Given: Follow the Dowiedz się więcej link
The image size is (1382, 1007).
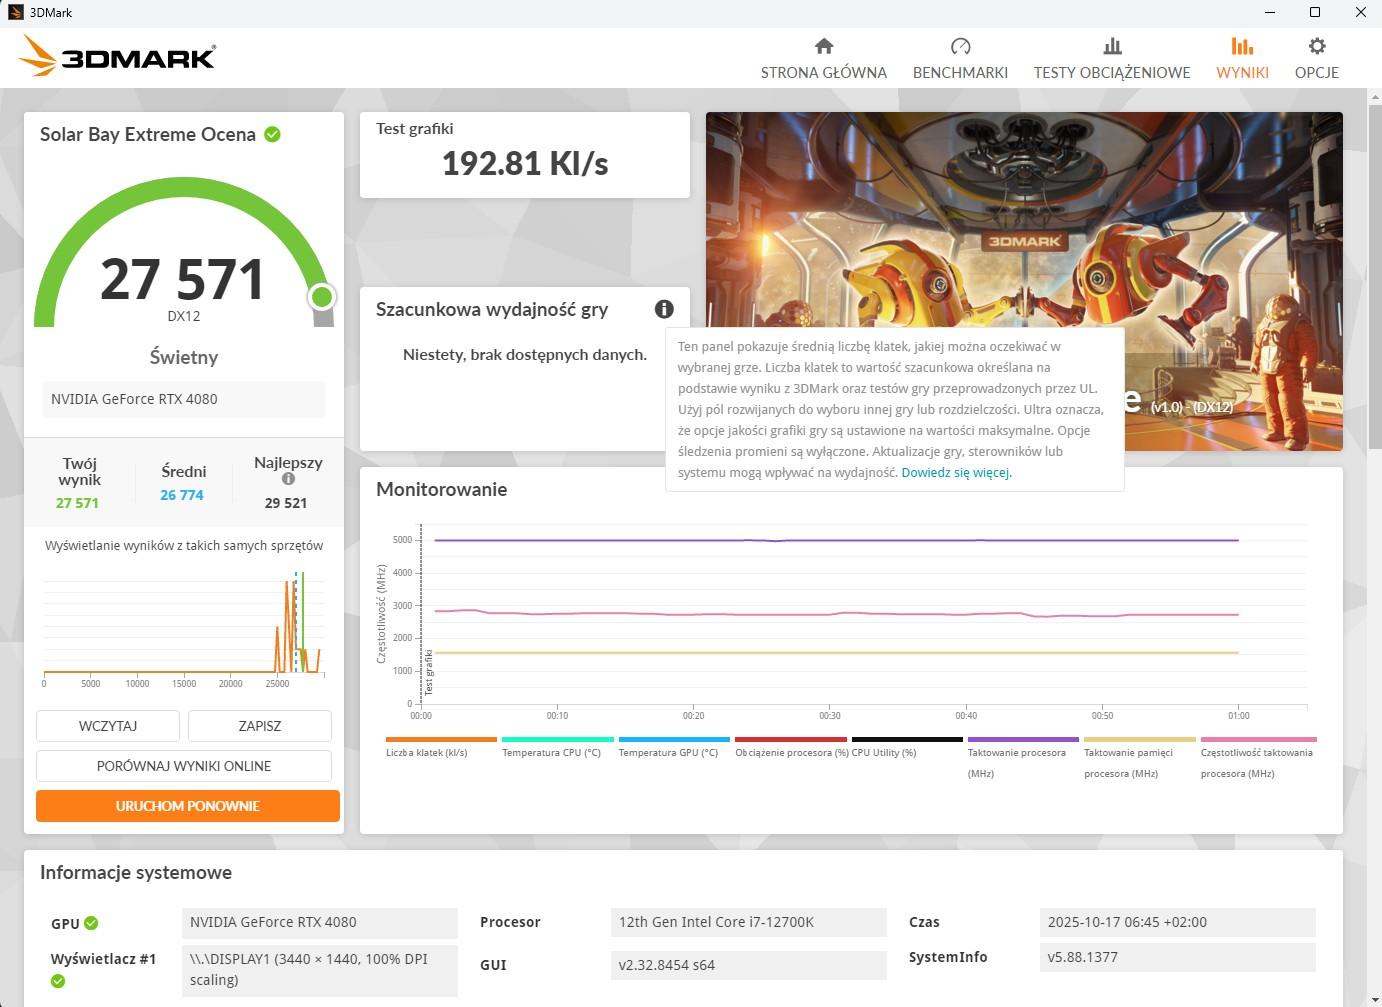Looking at the screenshot, I should 955,473.
